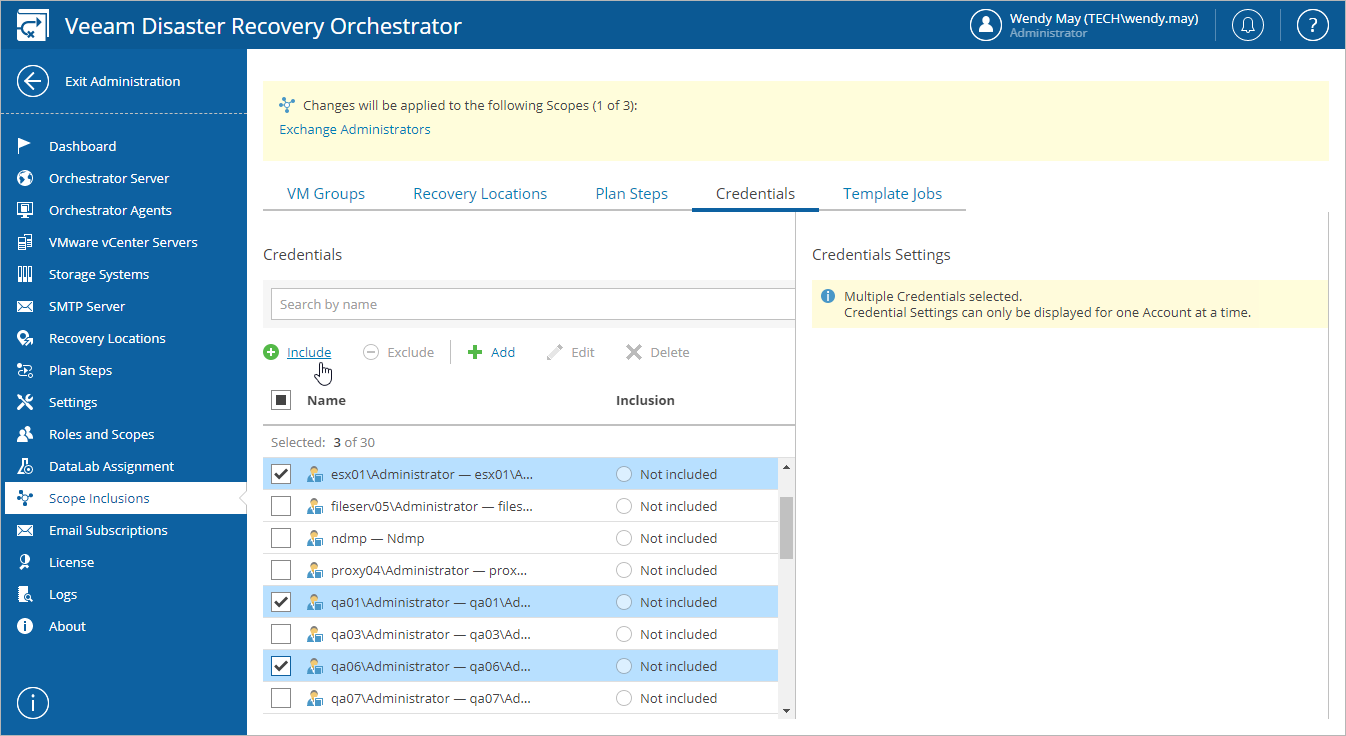The height and width of the screenshot is (736, 1346).
Task: Click the Add button label
Action: click(x=503, y=352)
